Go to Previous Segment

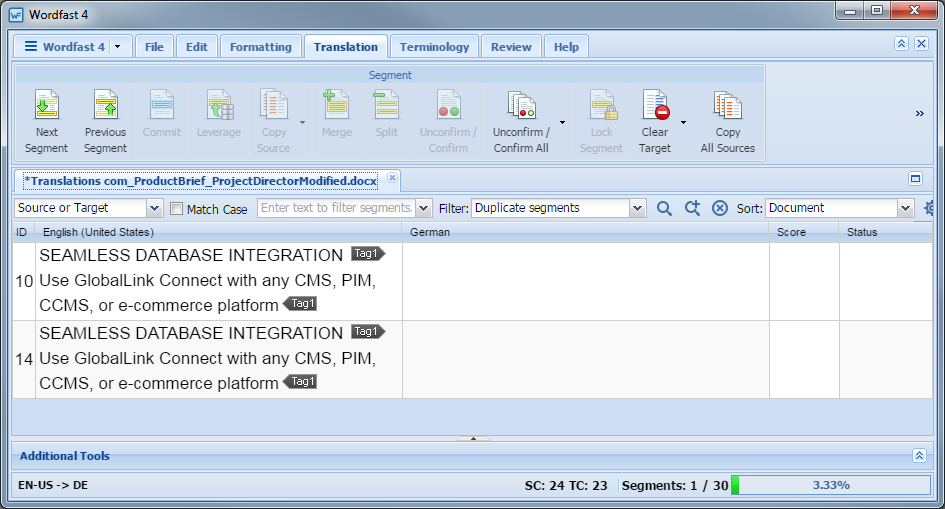point(105,122)
